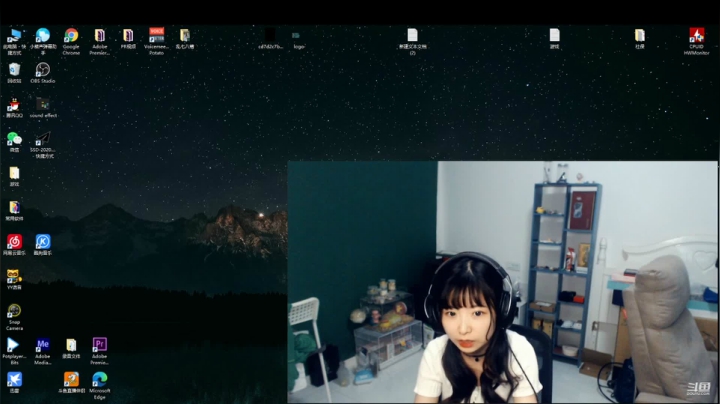Launch Microsoft Edge from the desktop
Screen dimensions: 720x404
pos(100,379)
